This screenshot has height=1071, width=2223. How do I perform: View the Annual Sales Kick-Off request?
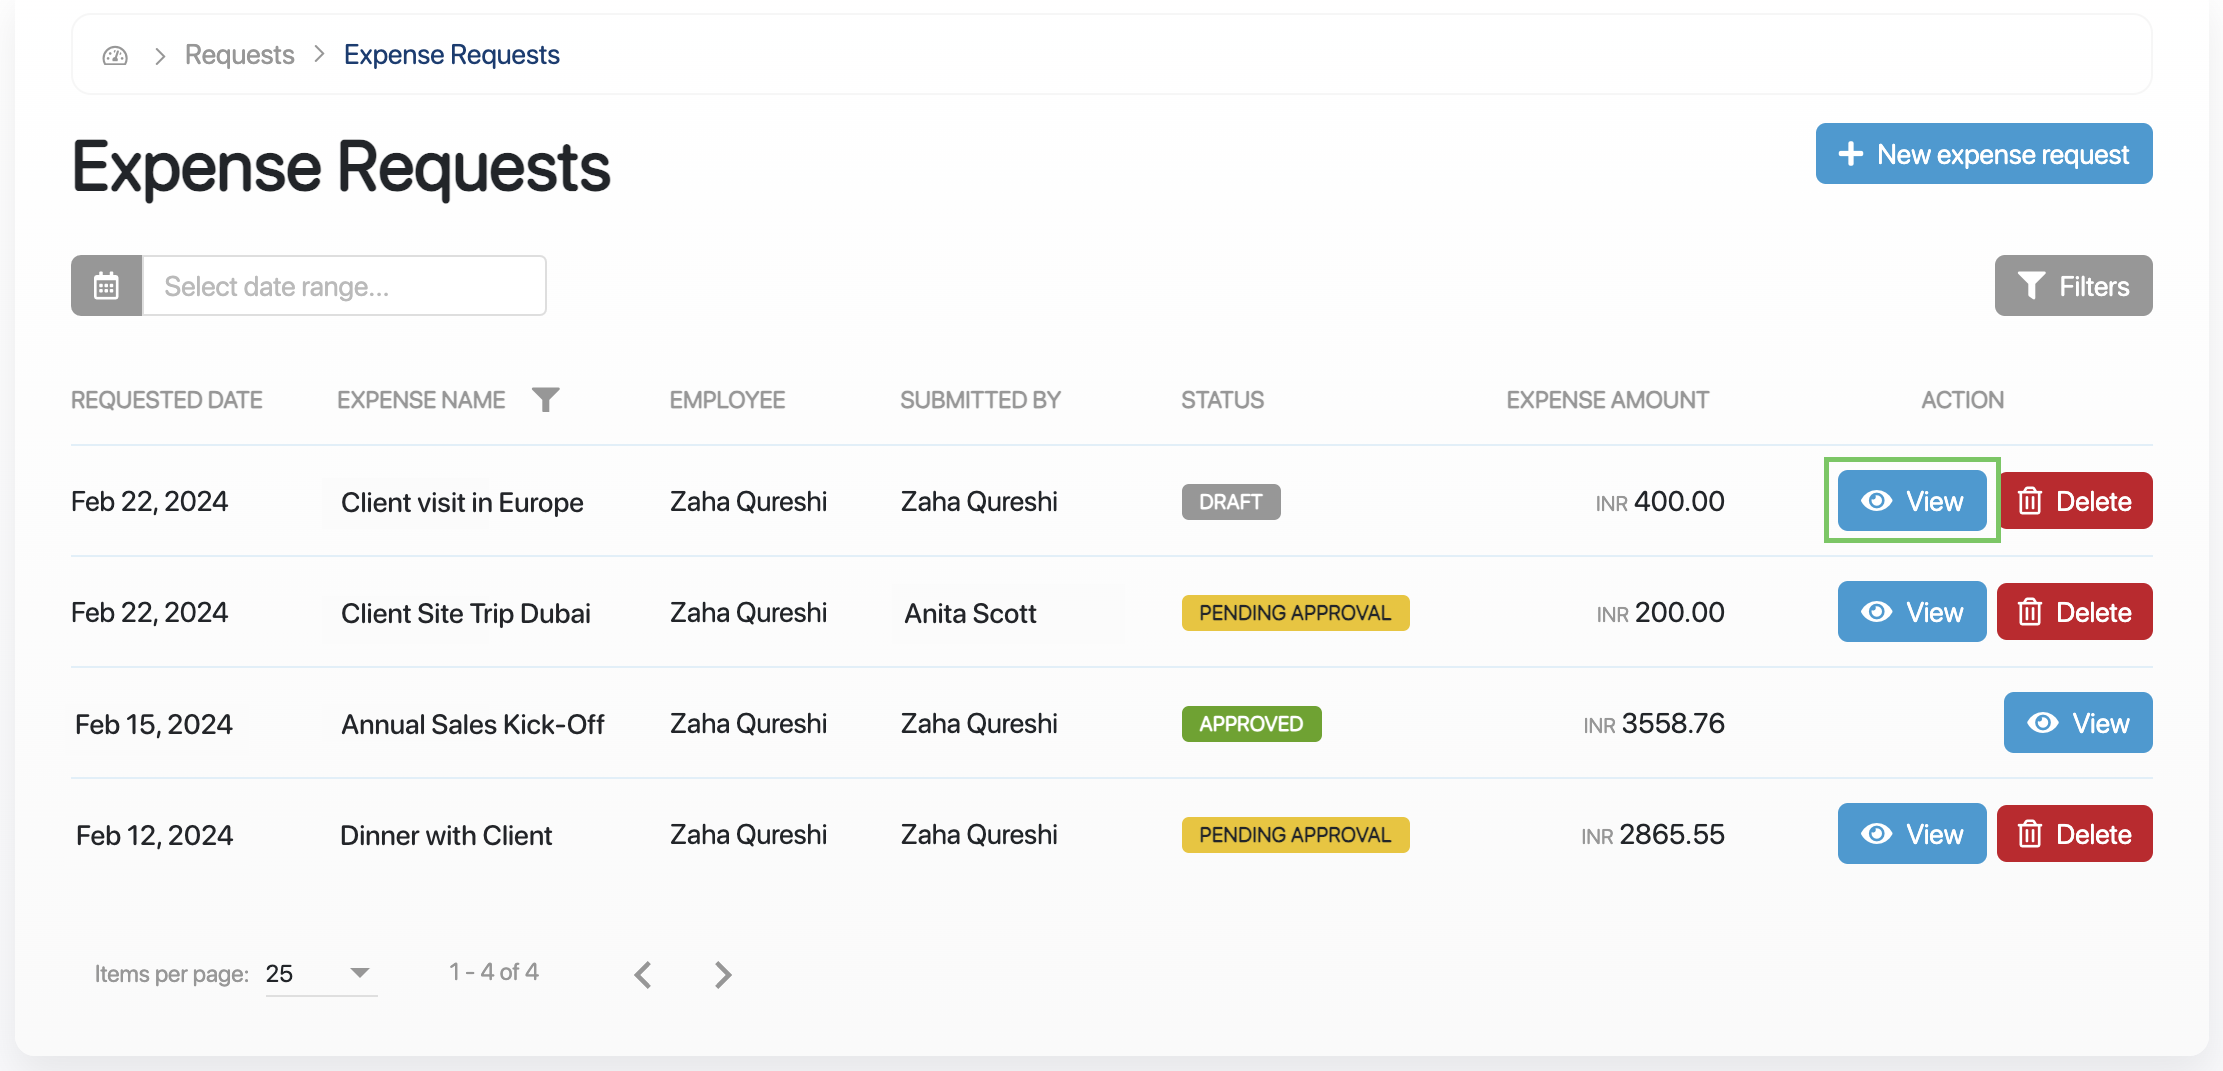pos(2077,723)
